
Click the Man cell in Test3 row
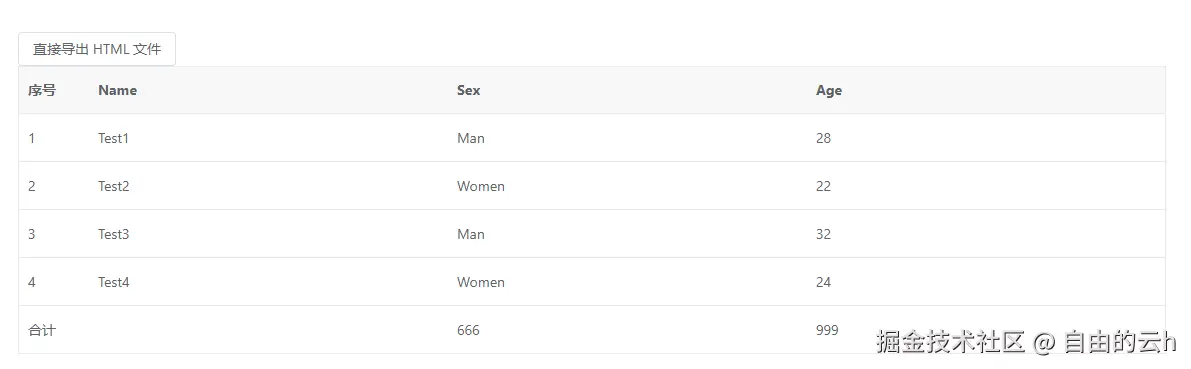(471, 234)
